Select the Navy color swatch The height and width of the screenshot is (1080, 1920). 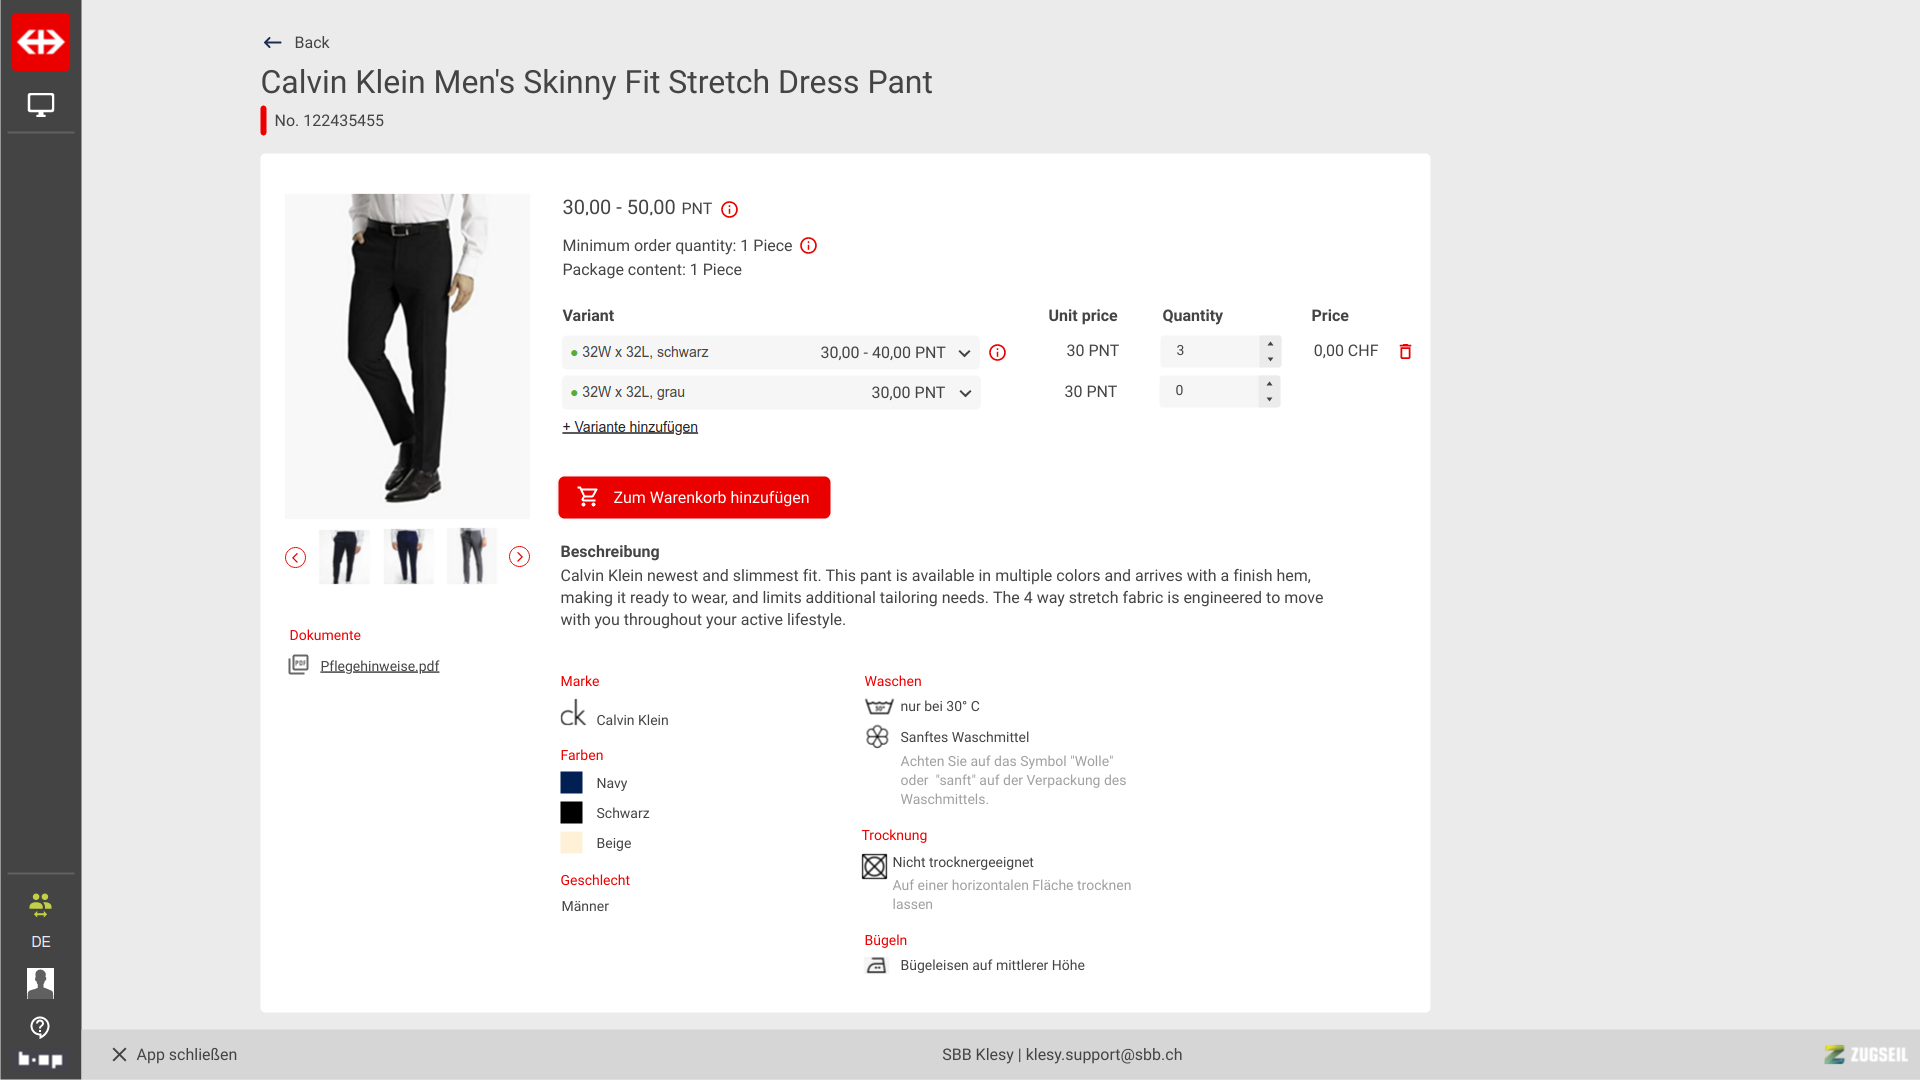[571, 783]
